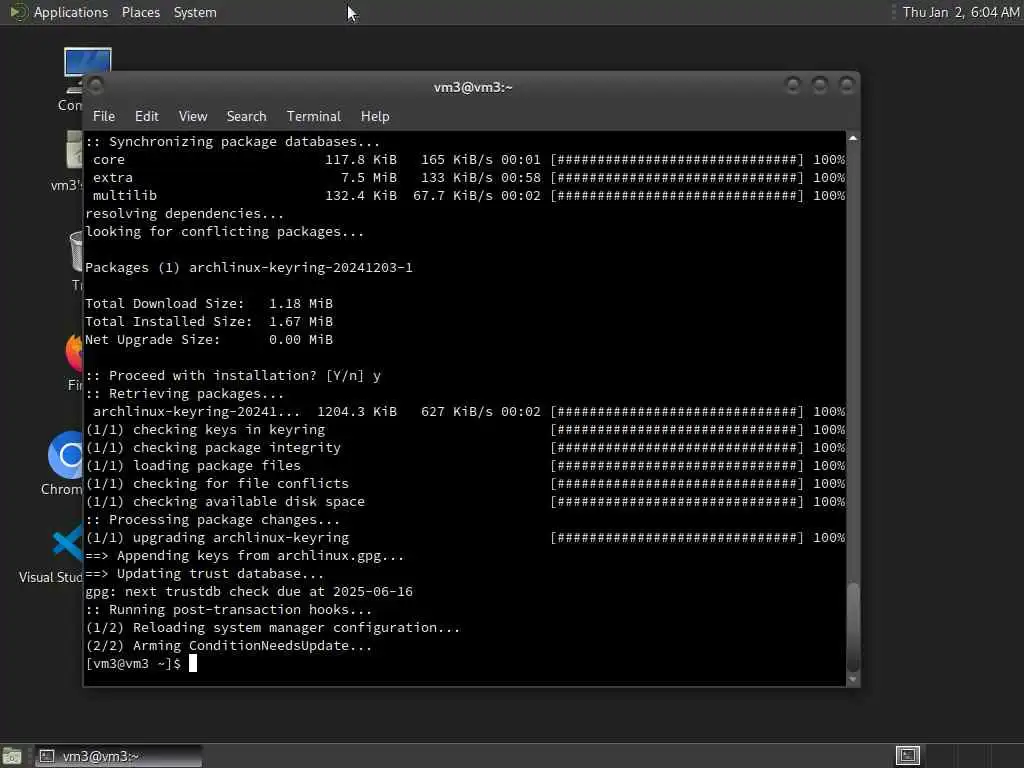The height and width of the screenshot is (768, 1024).
Task: Click the 'multilib' database row name
Action: (125, 196)
